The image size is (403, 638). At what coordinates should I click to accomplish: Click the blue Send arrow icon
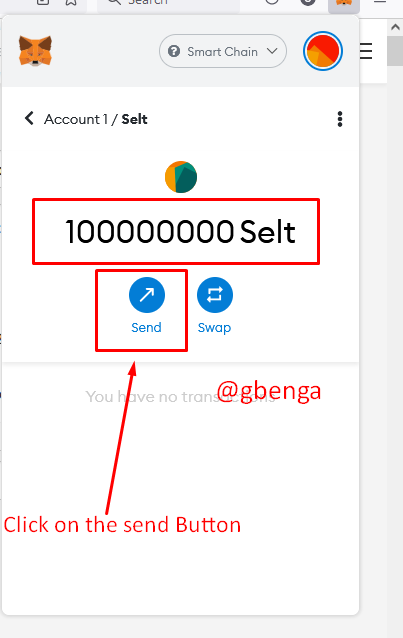pyautogui.click(x=147, y=295)
